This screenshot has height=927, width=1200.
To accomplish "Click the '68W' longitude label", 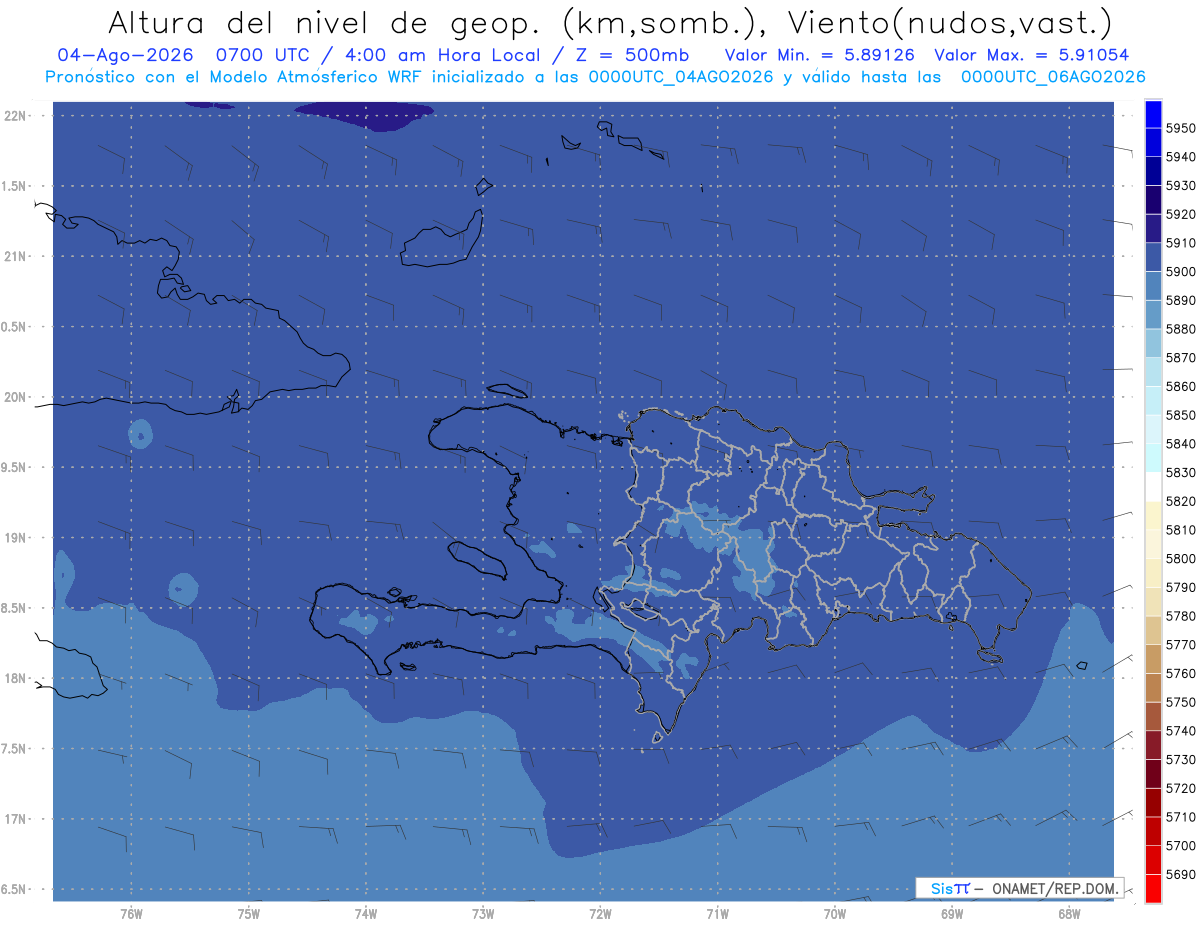I will click(x=1069, y=913).
